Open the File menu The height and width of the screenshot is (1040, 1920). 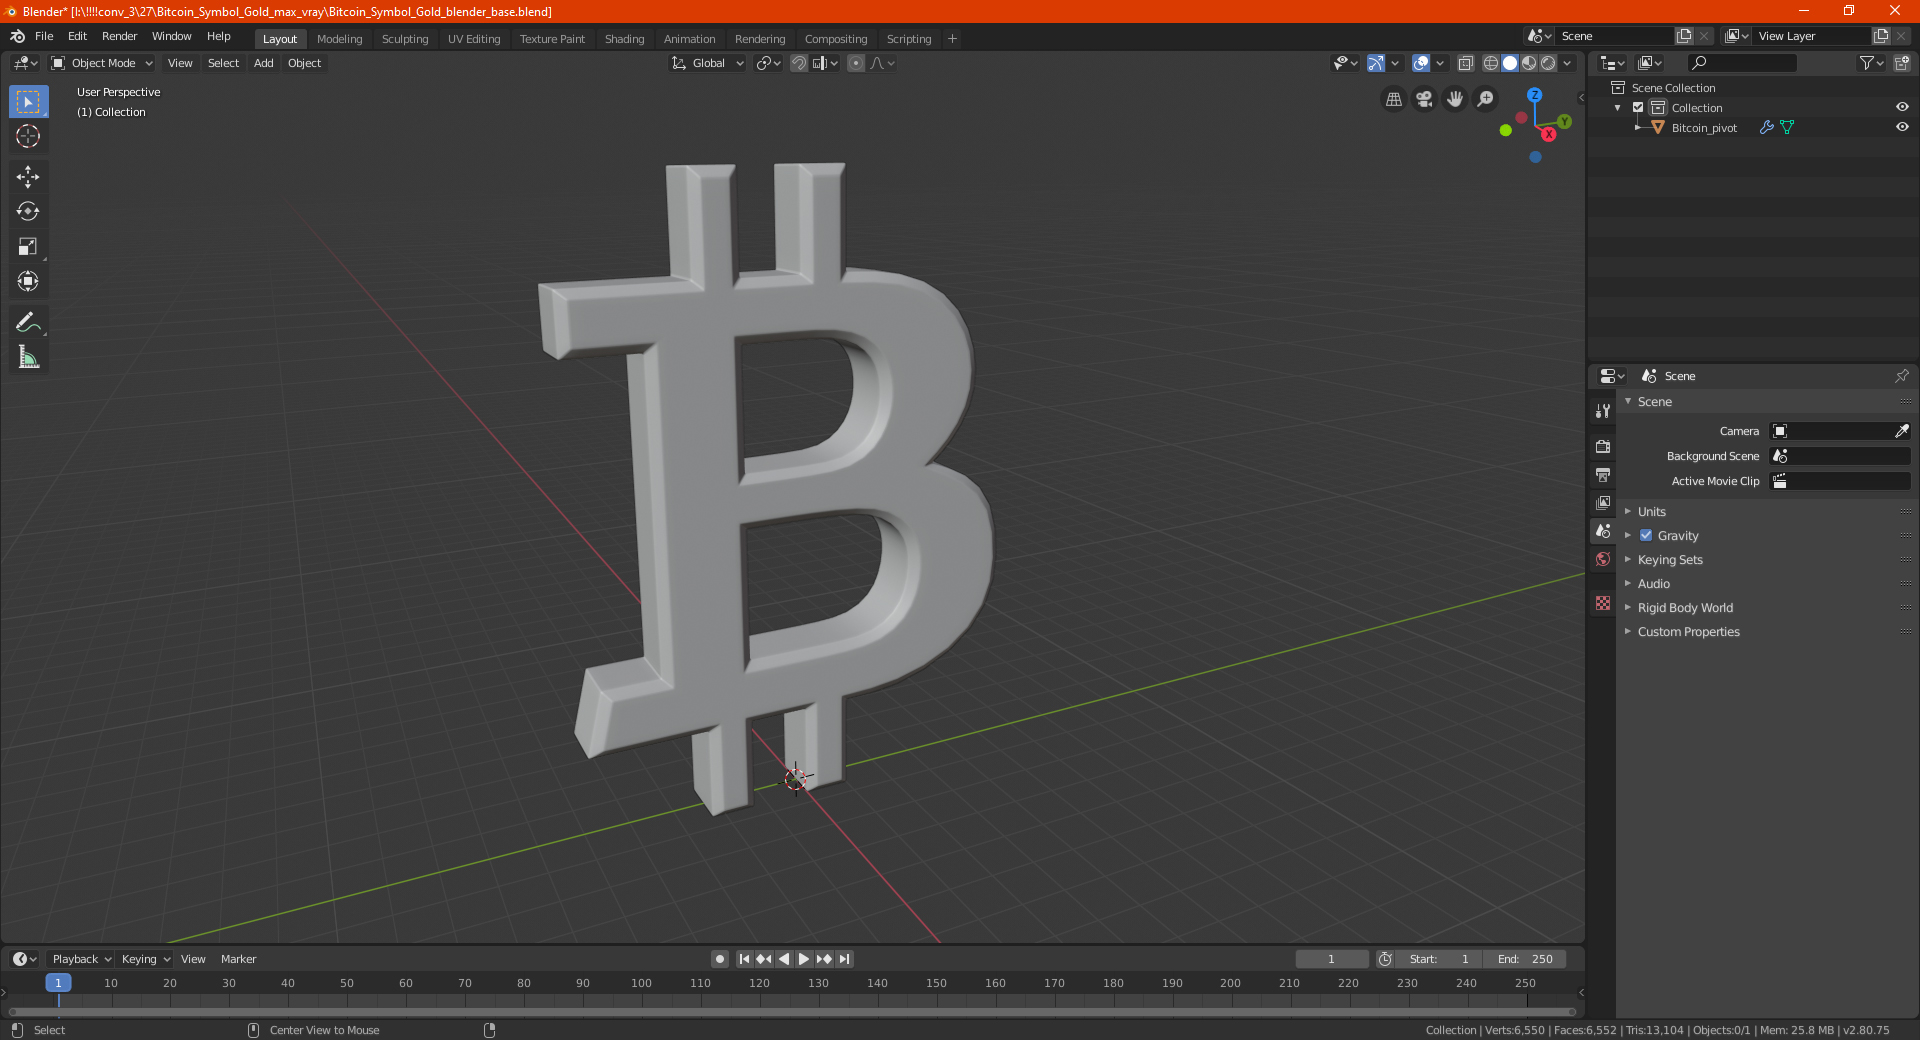coord(44,36)
